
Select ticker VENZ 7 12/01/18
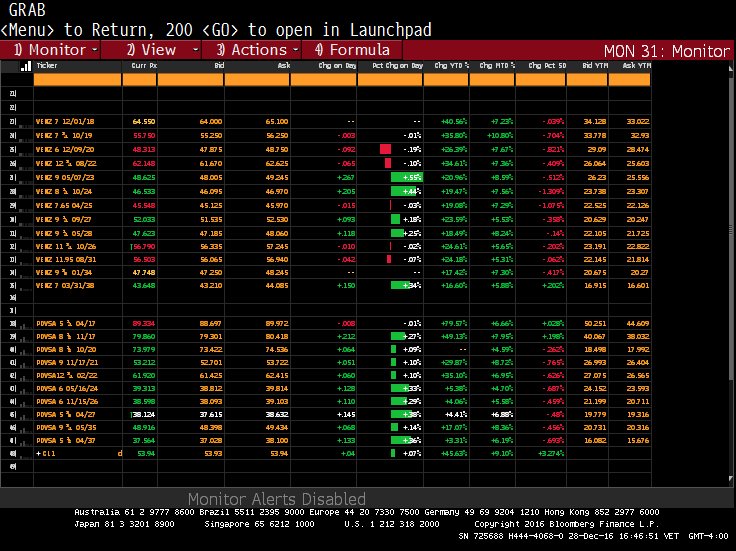(65, 122)
